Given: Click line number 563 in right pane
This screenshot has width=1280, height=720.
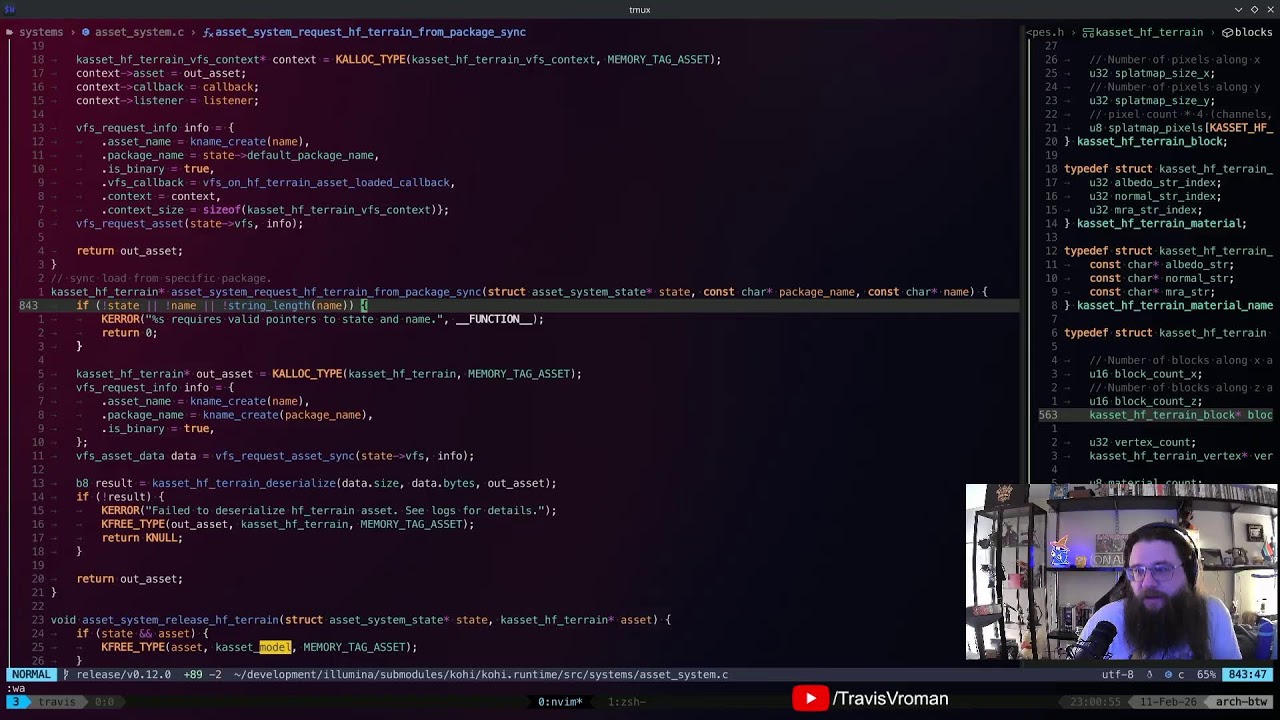Looking at the screenshot, I should pos(1047,415).
